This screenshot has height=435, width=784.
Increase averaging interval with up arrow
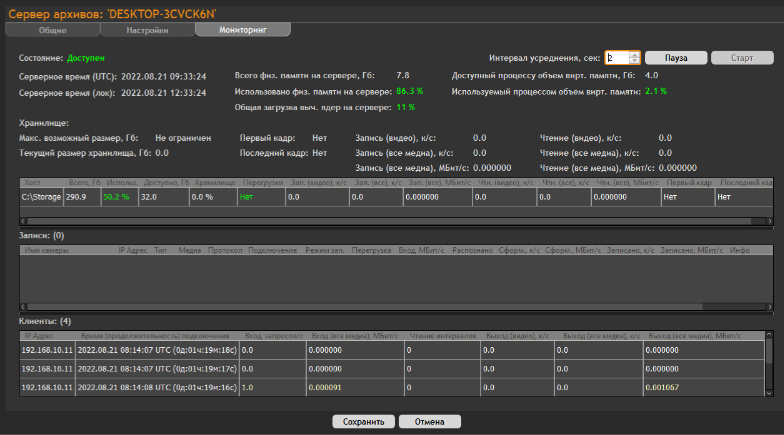[634, 55]
